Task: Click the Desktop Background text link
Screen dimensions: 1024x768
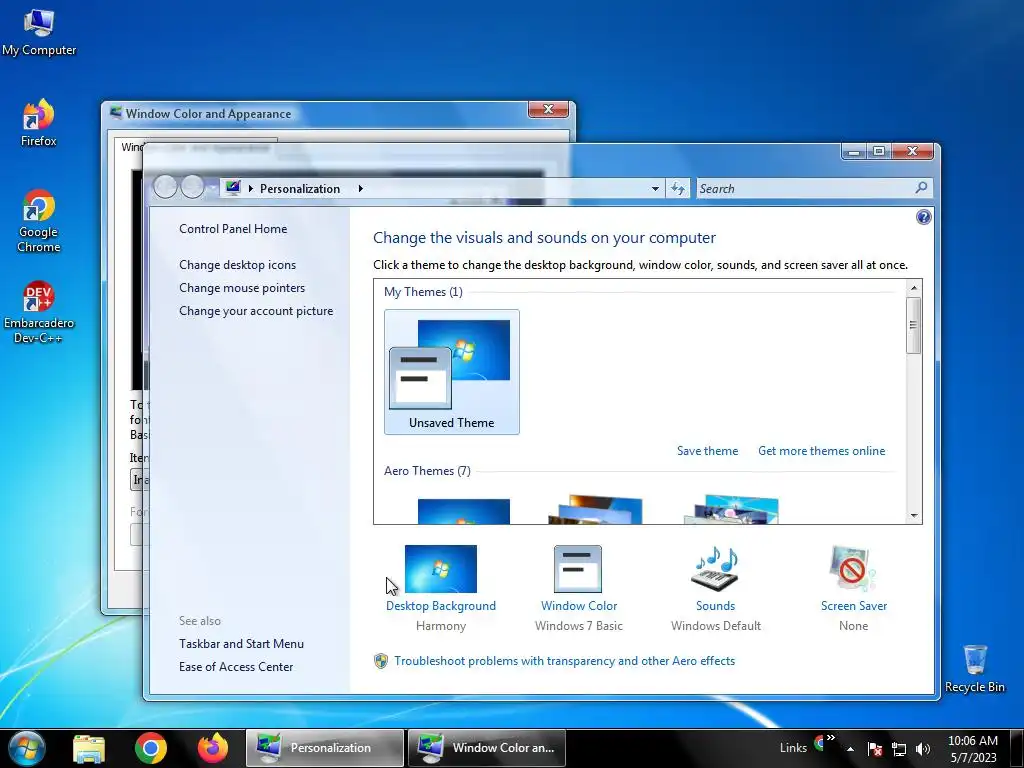Action: pyautogui.click(x=441, y=605)
